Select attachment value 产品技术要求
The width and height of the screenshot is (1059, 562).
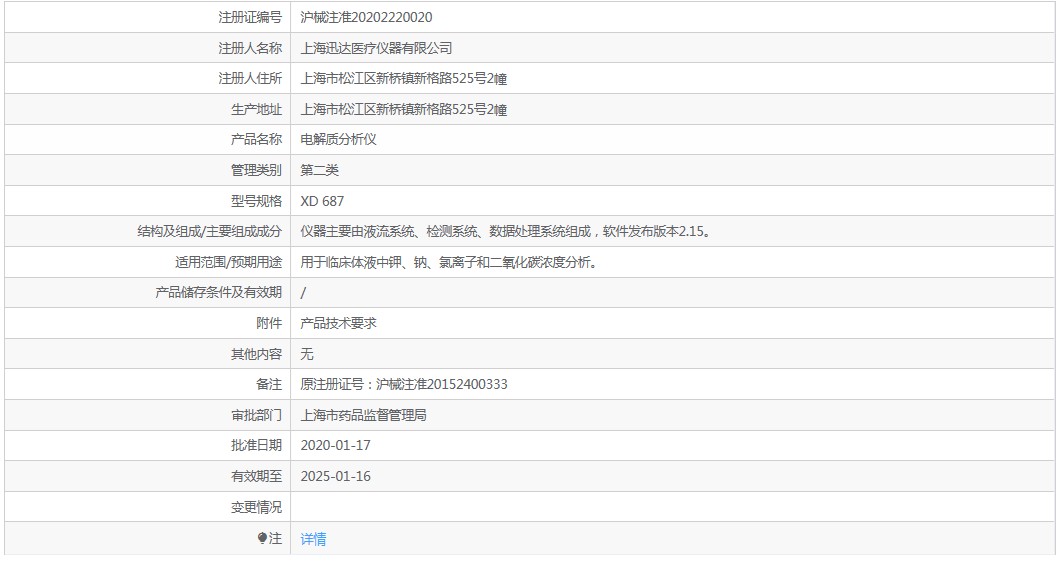pyautogui.click(x=338, y=324)
